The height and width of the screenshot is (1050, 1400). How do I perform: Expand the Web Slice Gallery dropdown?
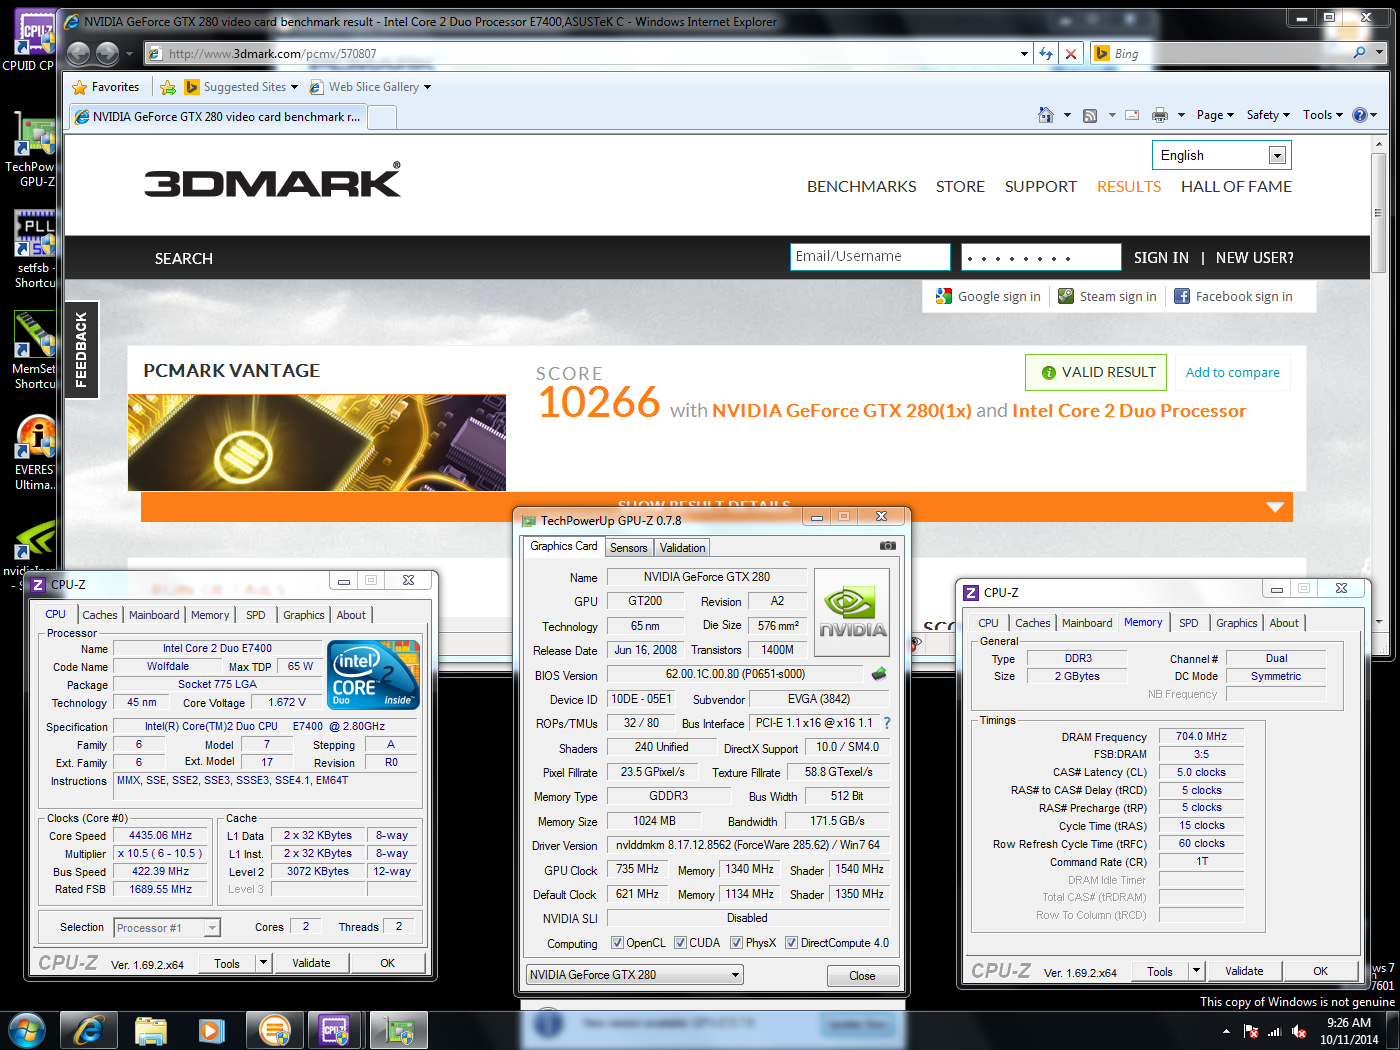pyautogui.click(x=427, y=87)
